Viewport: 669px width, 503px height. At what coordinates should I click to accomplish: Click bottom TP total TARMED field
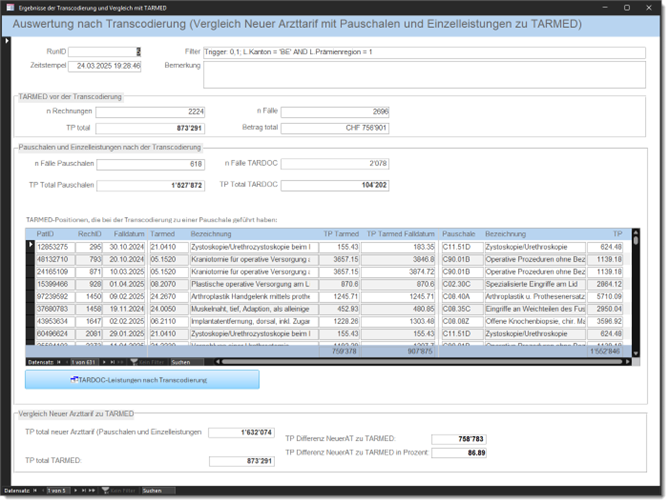(242, 461)
